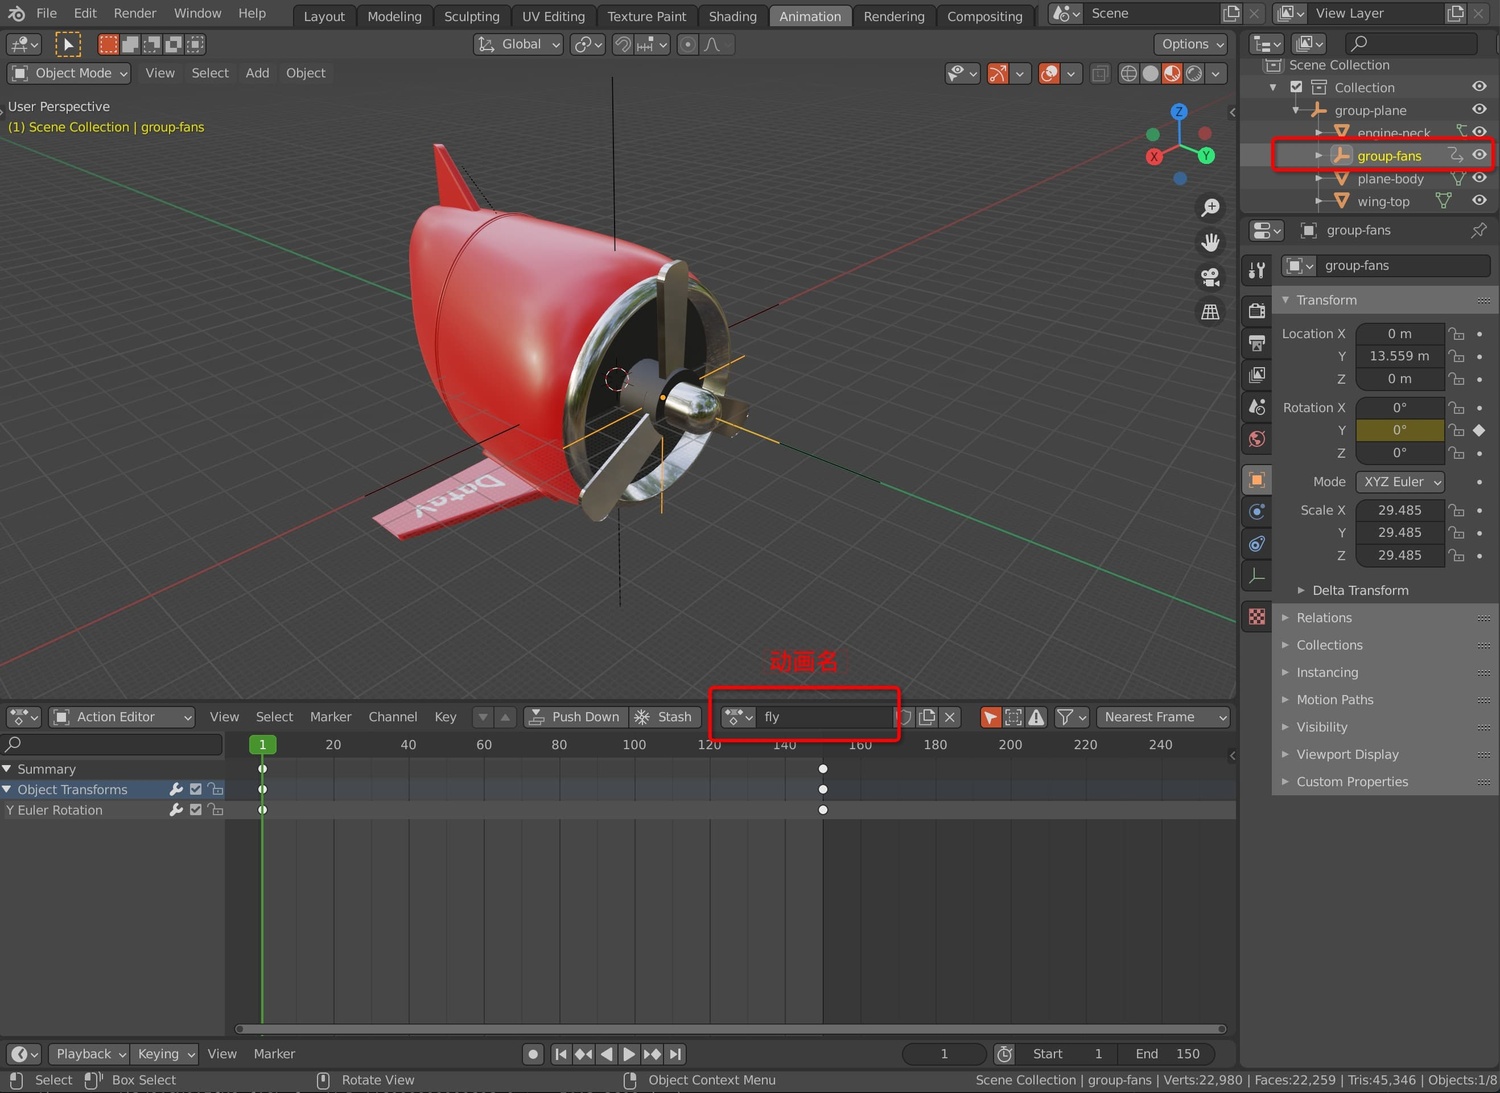This screenshot has height=1093, width=1500.
Task: Open the Texture properties checker icon
Action: [x=1257, y=617]
